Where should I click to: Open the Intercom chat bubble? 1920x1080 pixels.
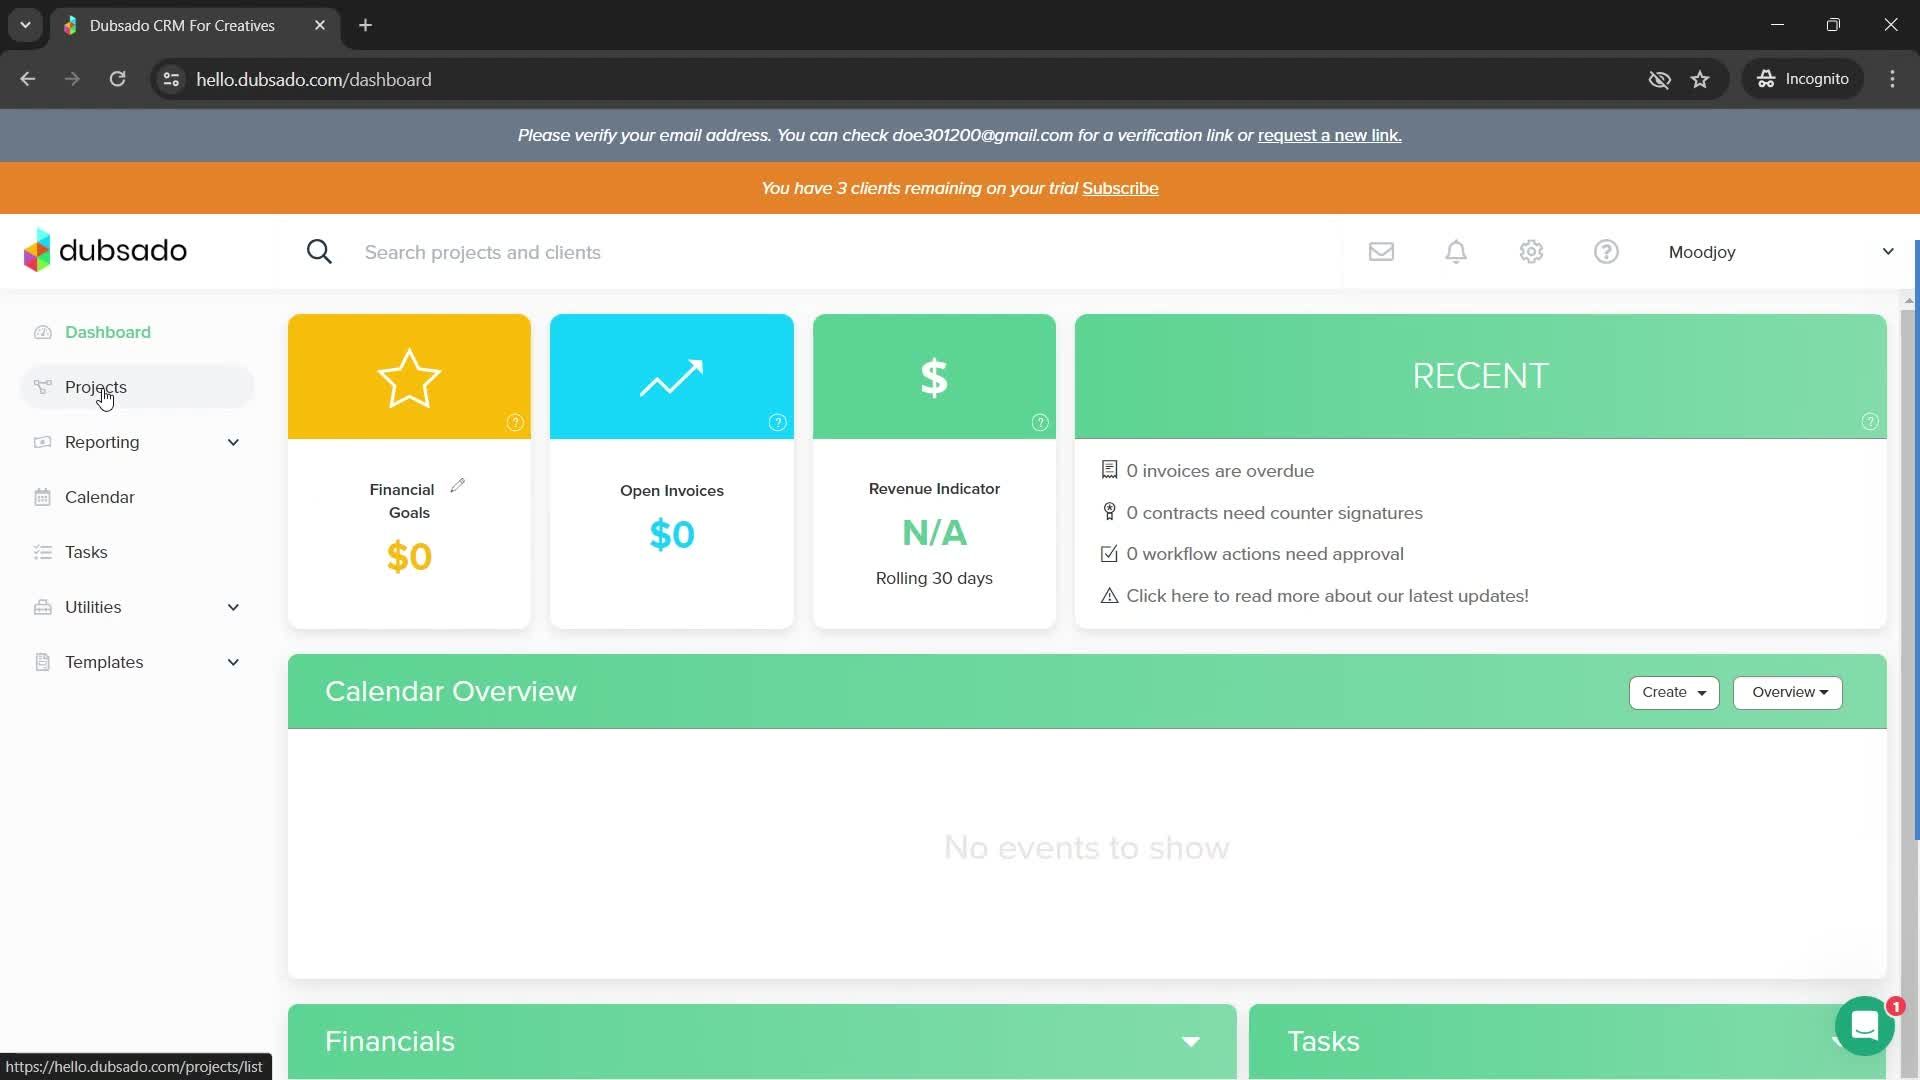1865,1026
